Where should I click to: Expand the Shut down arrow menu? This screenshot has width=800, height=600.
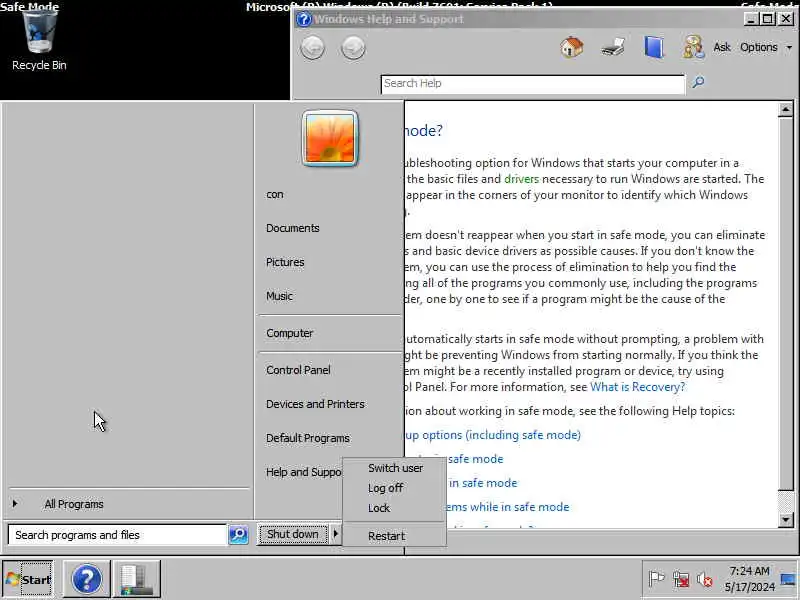pos(335,534)
